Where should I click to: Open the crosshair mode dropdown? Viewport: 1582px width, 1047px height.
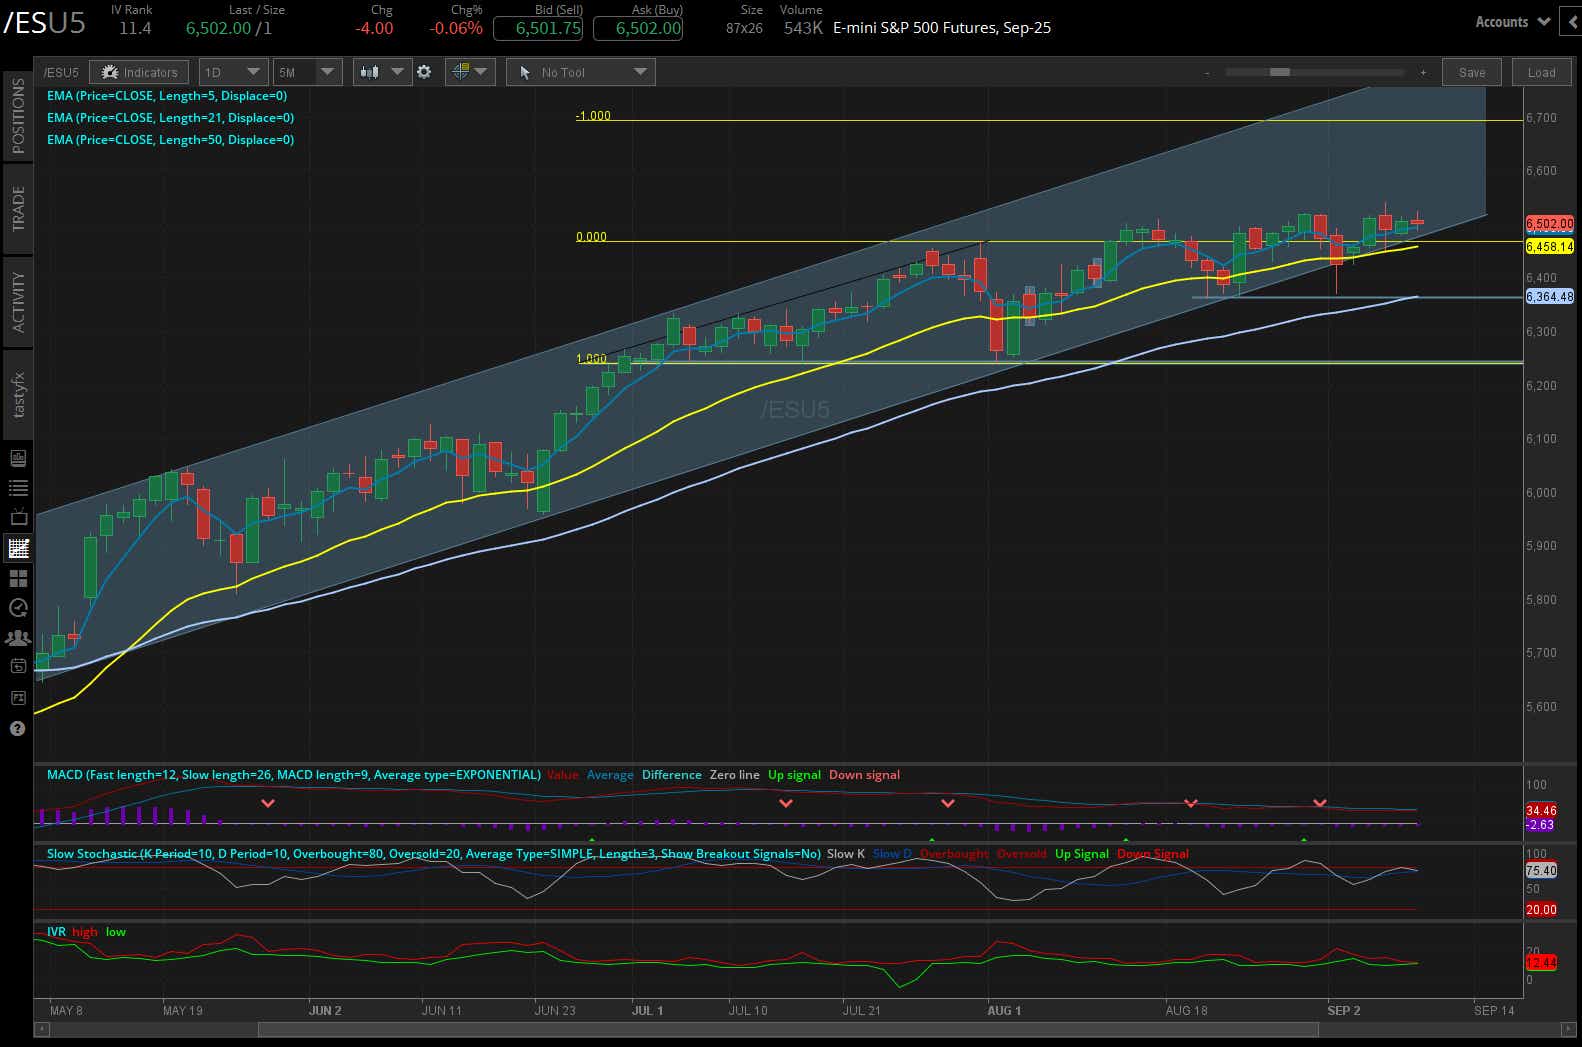(469, 72)
